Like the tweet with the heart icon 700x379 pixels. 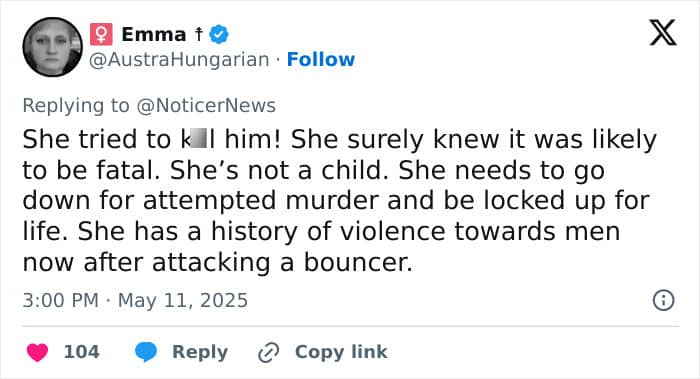click(38, 352)
